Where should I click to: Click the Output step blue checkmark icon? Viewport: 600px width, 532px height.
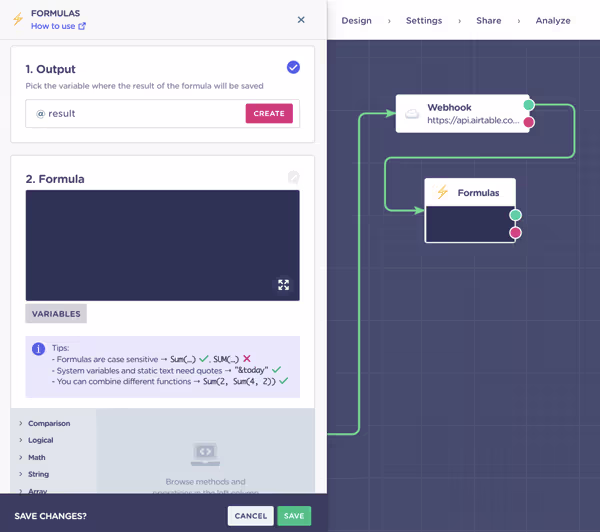tap(293, 67)
